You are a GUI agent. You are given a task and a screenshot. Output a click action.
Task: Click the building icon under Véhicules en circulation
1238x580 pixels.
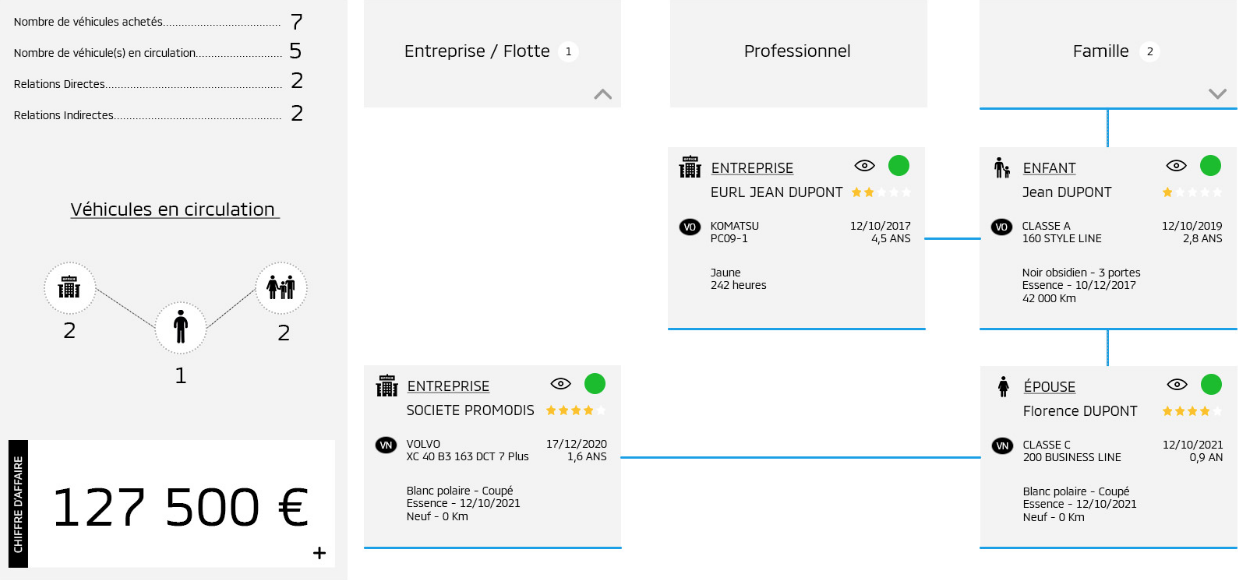[69, 289]
